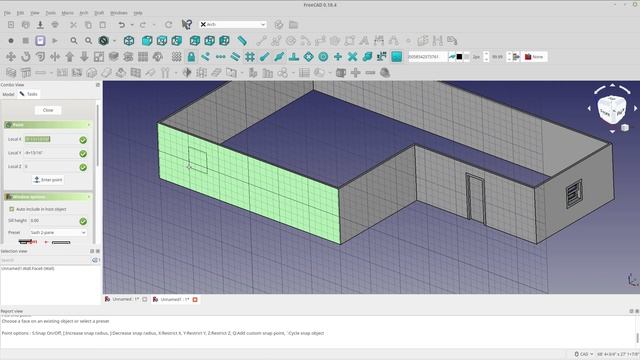Open the Arch workbench selector dropdown
The image size is (640, 360).
point(233,24)
